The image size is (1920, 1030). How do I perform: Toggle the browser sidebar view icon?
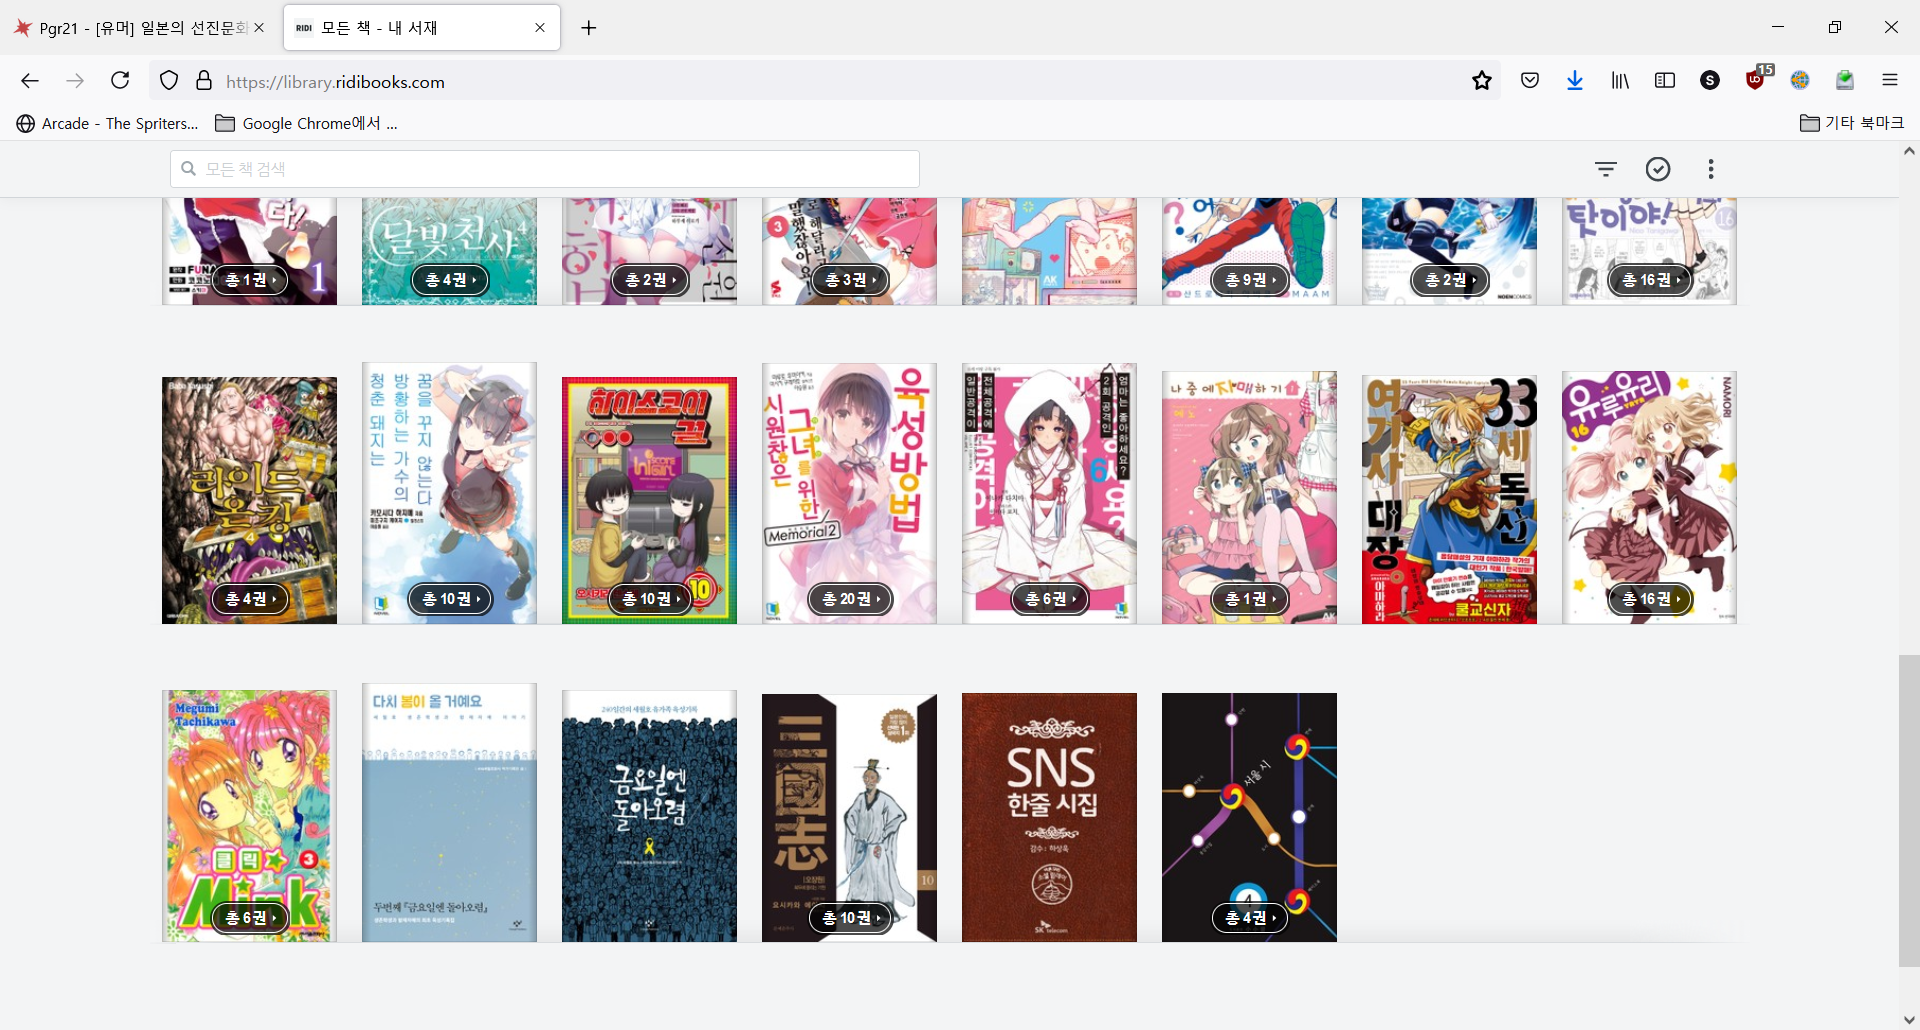1665,81
